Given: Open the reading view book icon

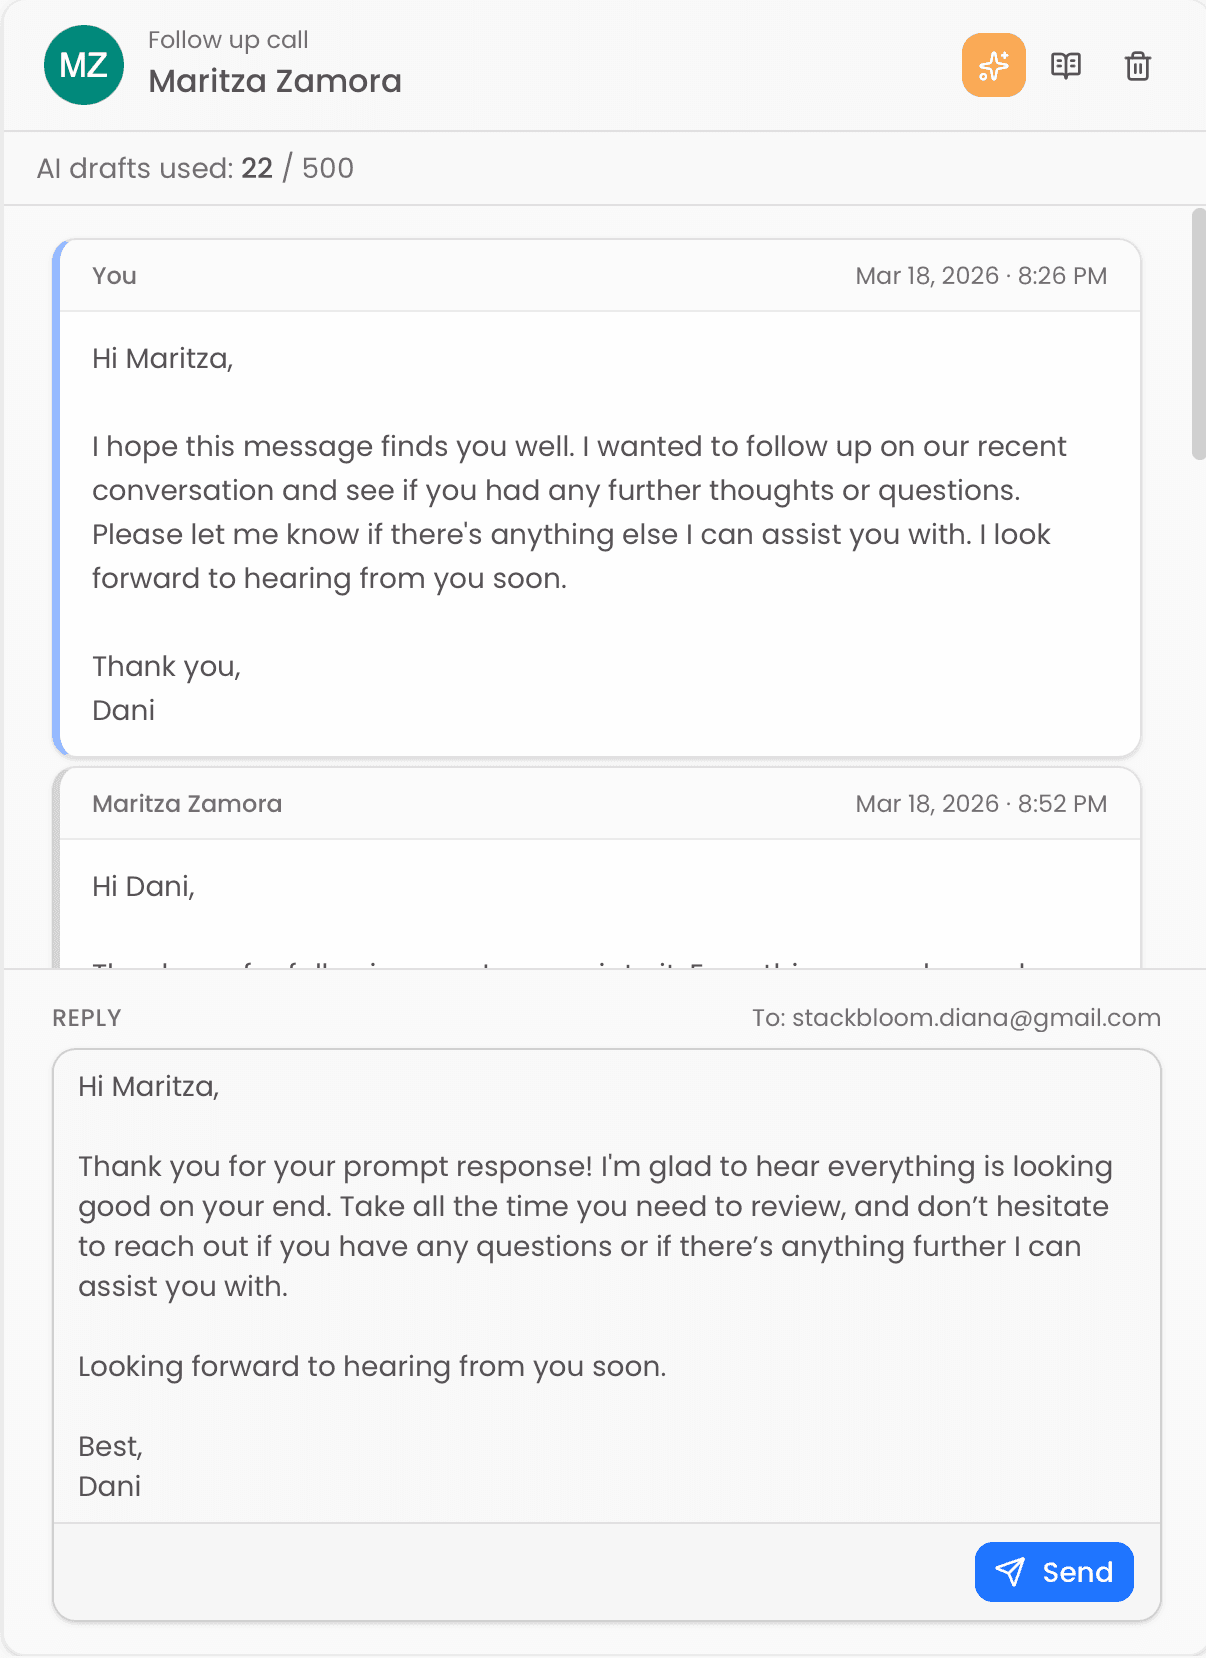Looking at the screenshot, I should click(x=1066, y=65).
